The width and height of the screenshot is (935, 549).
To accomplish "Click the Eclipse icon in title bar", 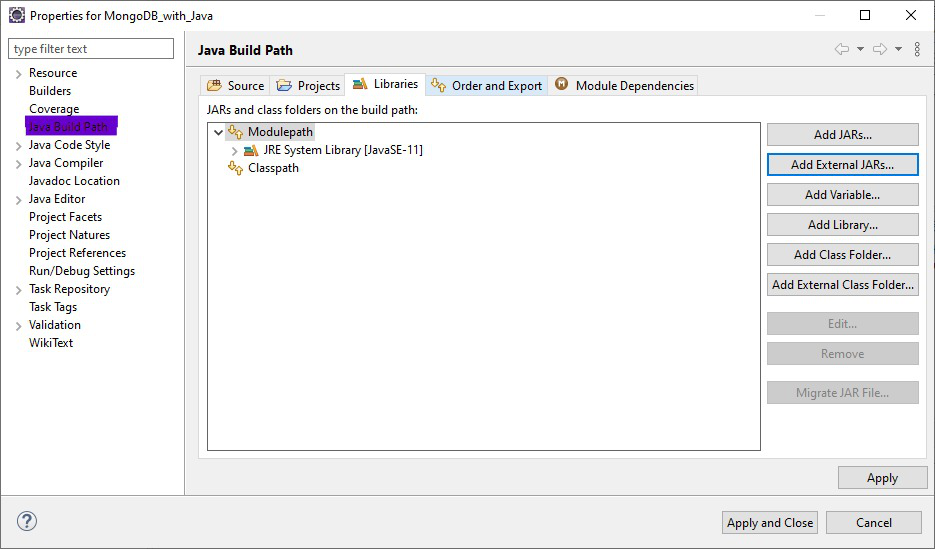I will [x=16, y=15].
